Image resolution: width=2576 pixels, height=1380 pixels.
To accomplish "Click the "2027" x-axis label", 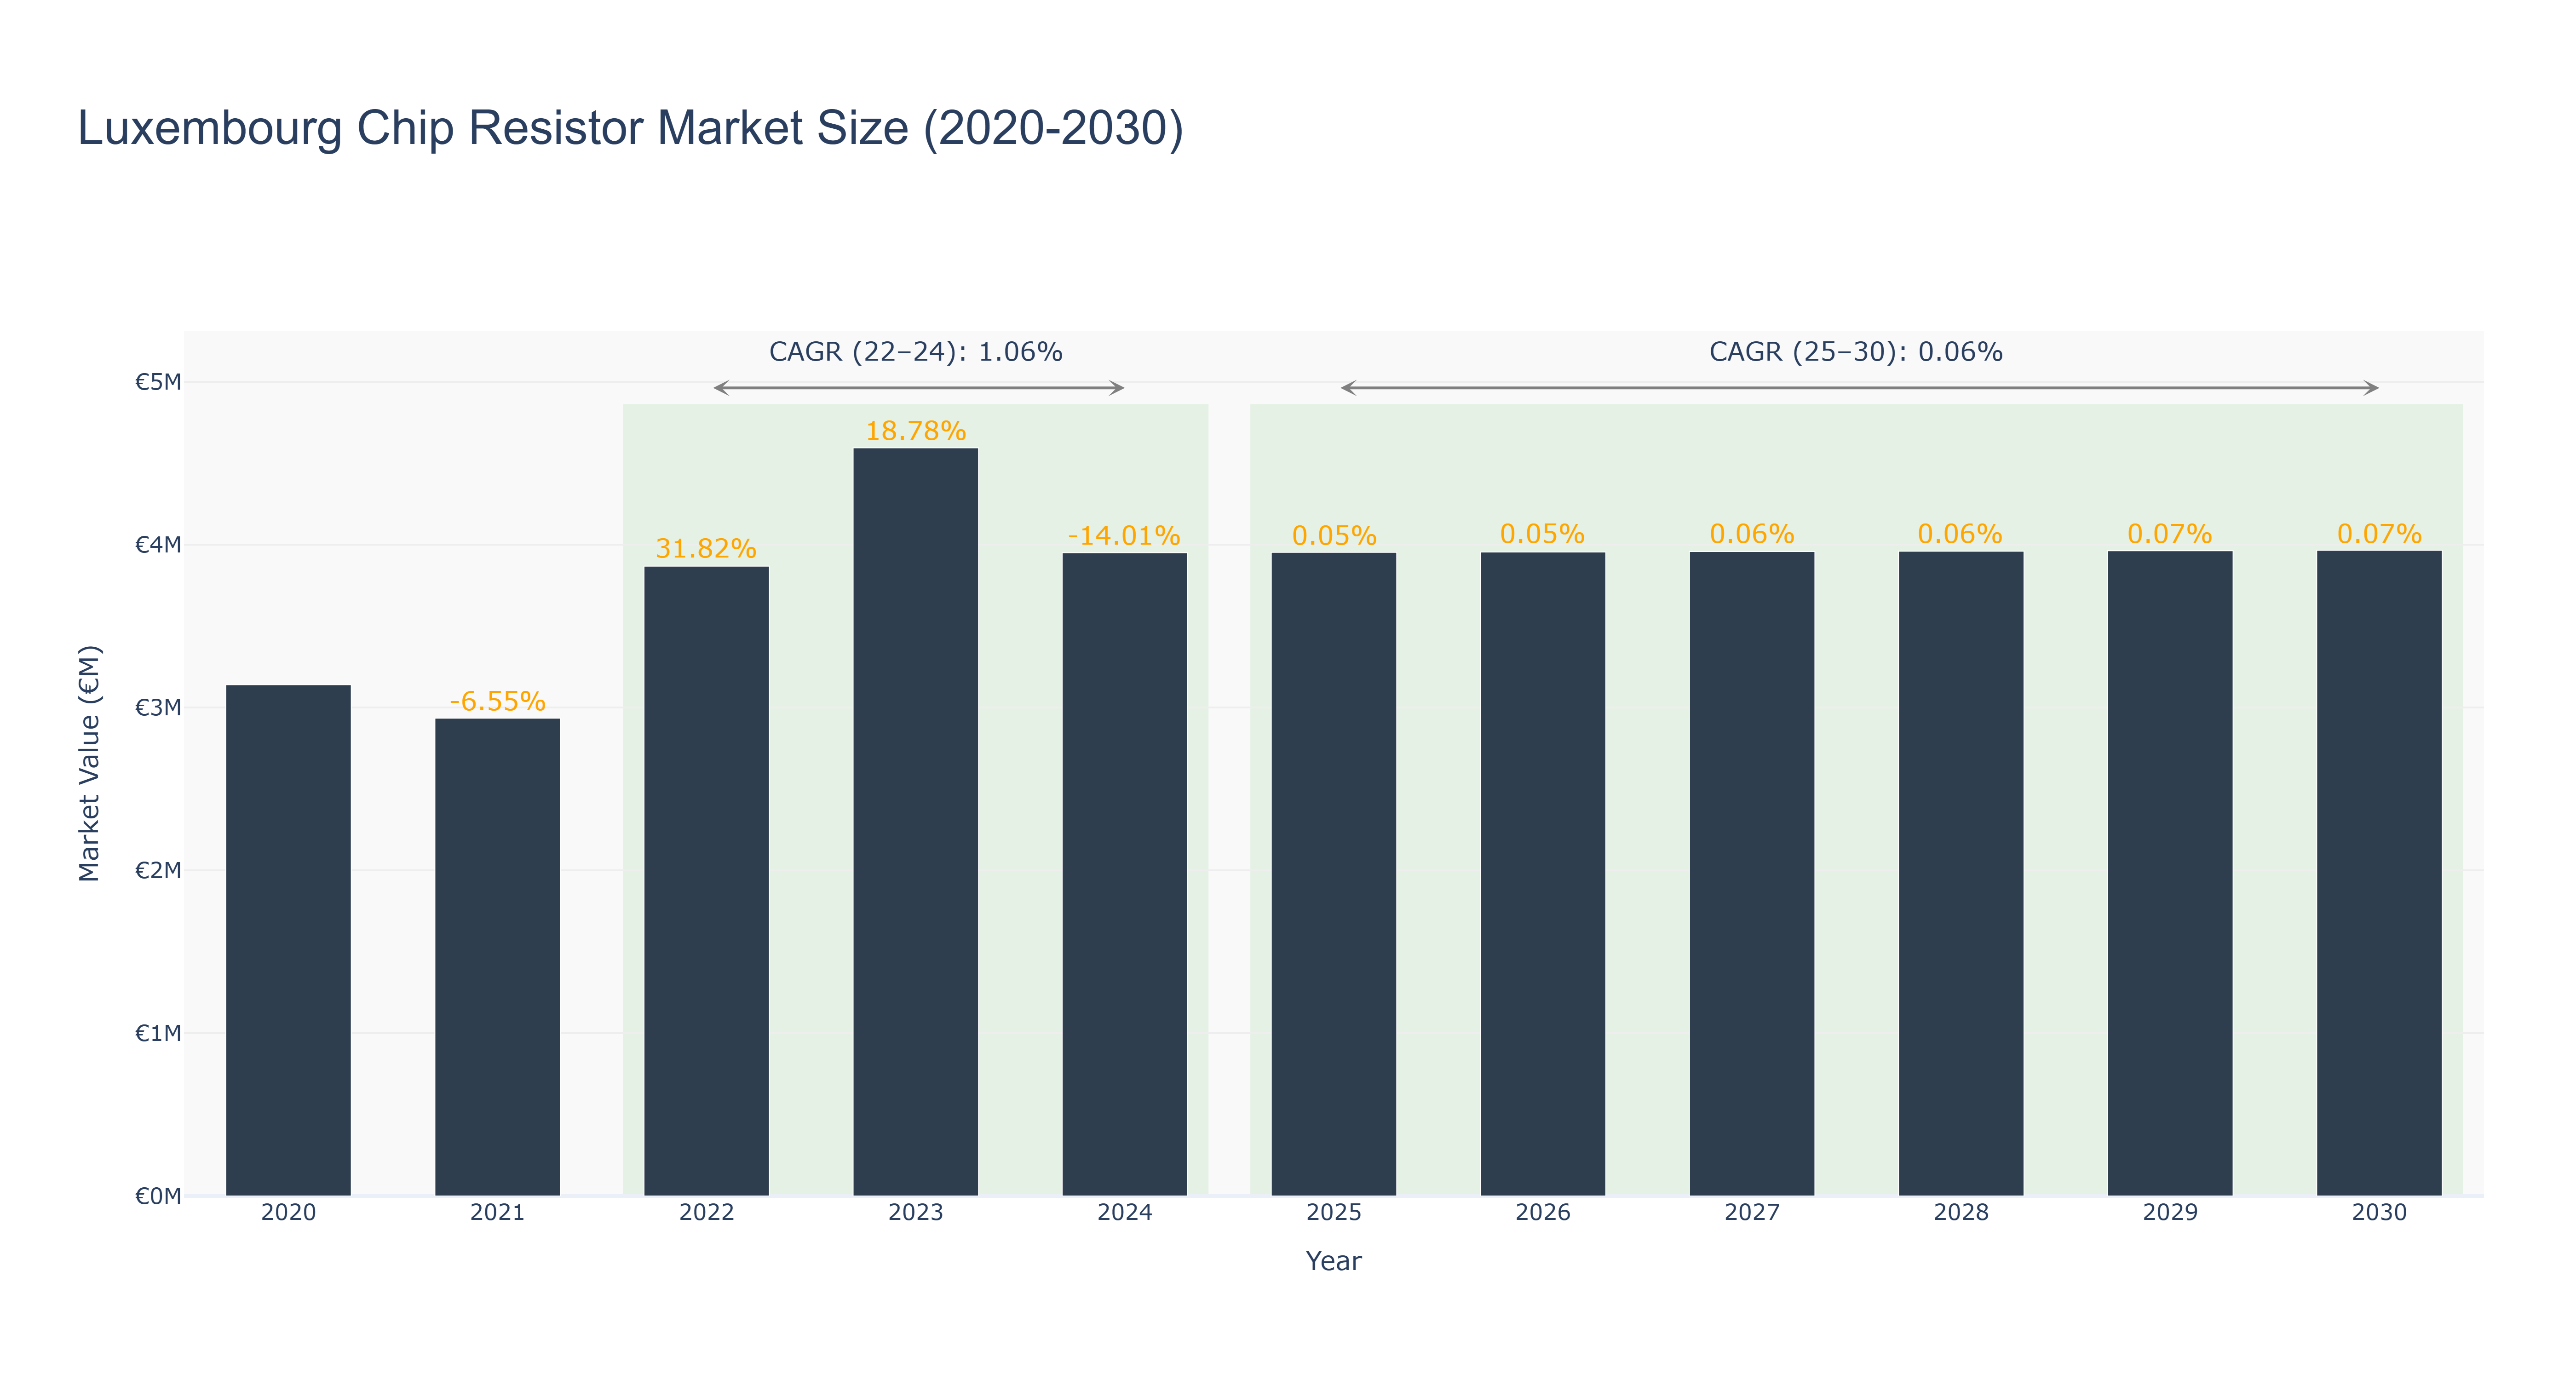I will click(x=1751, y=1213).
